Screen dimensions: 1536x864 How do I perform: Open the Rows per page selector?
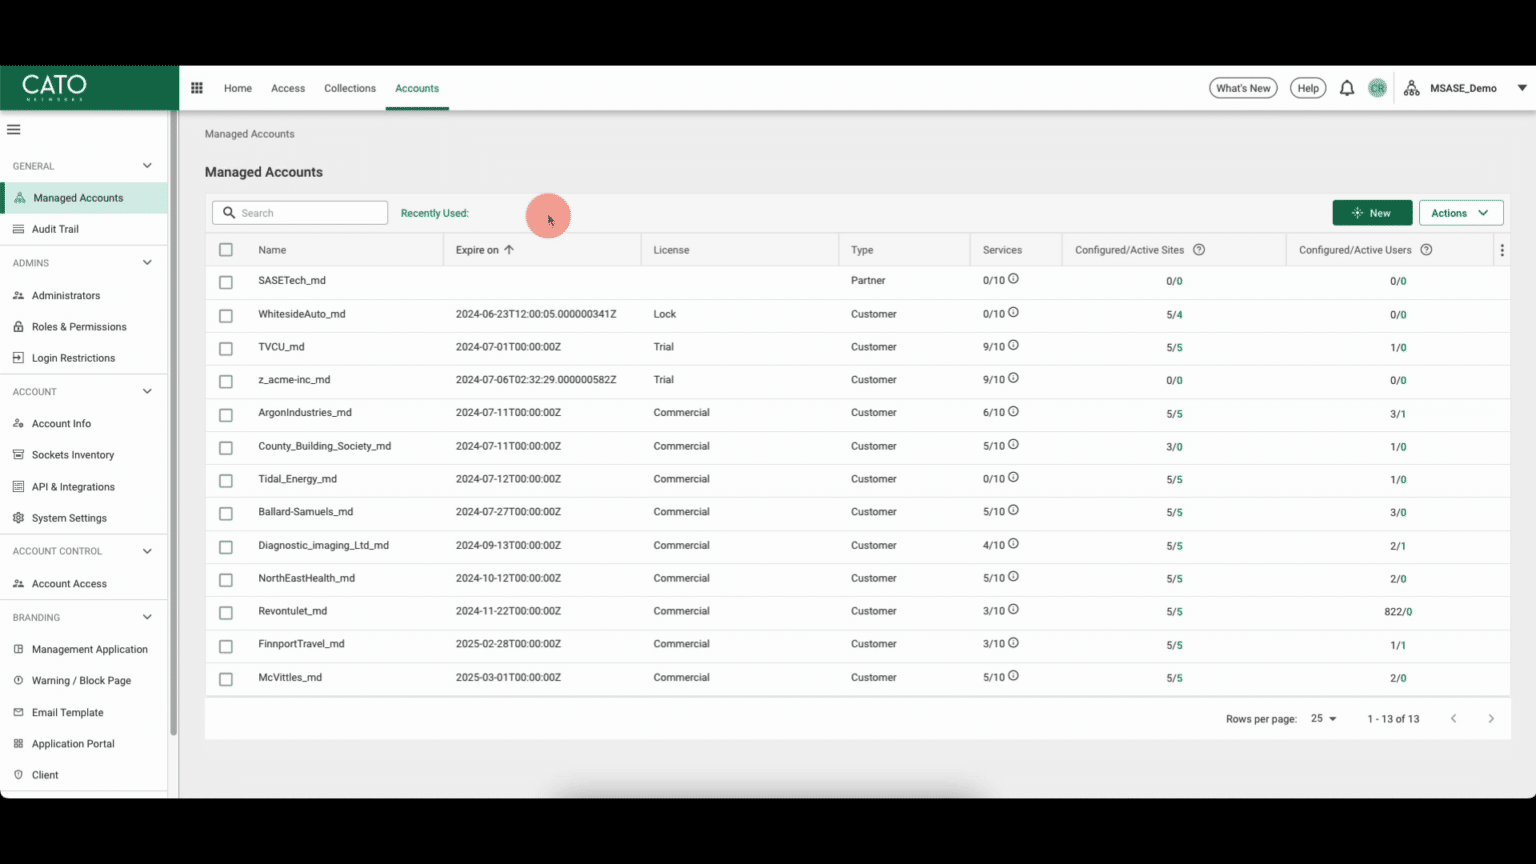click(1322, 718)
